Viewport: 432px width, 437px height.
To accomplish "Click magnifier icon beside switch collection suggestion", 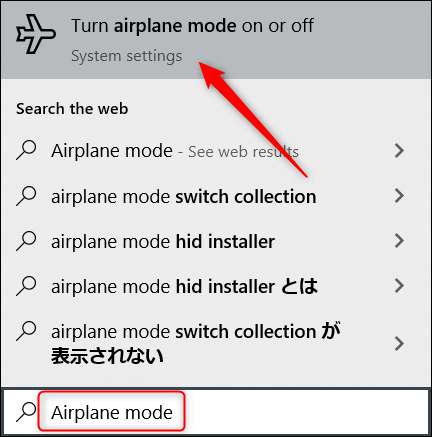I will pyautogui.click(x=26, y=196).
